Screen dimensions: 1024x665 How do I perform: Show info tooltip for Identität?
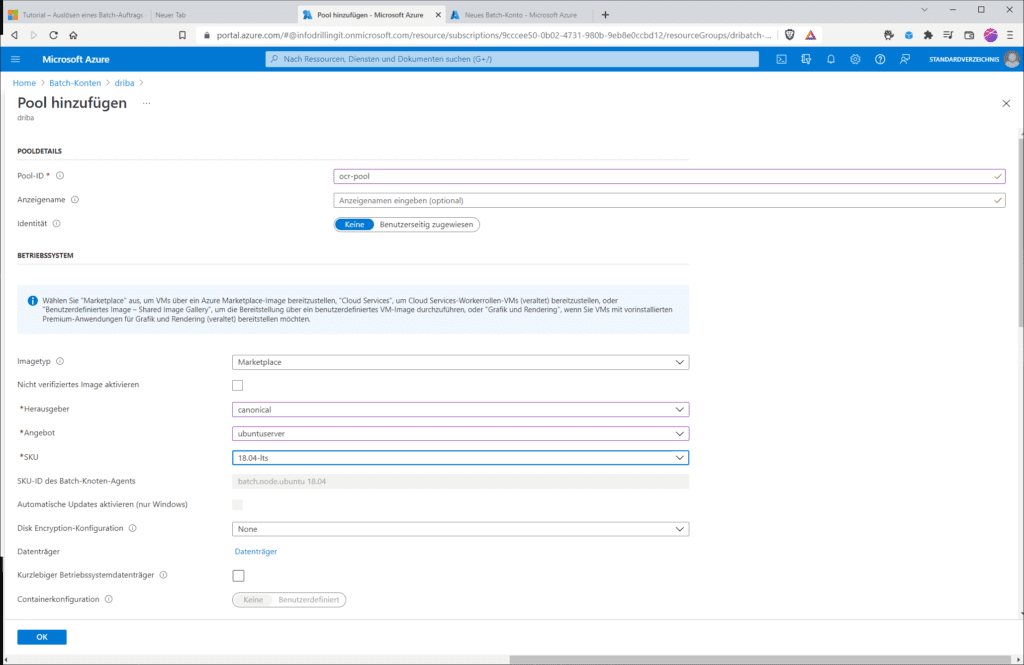coord(57,223)
